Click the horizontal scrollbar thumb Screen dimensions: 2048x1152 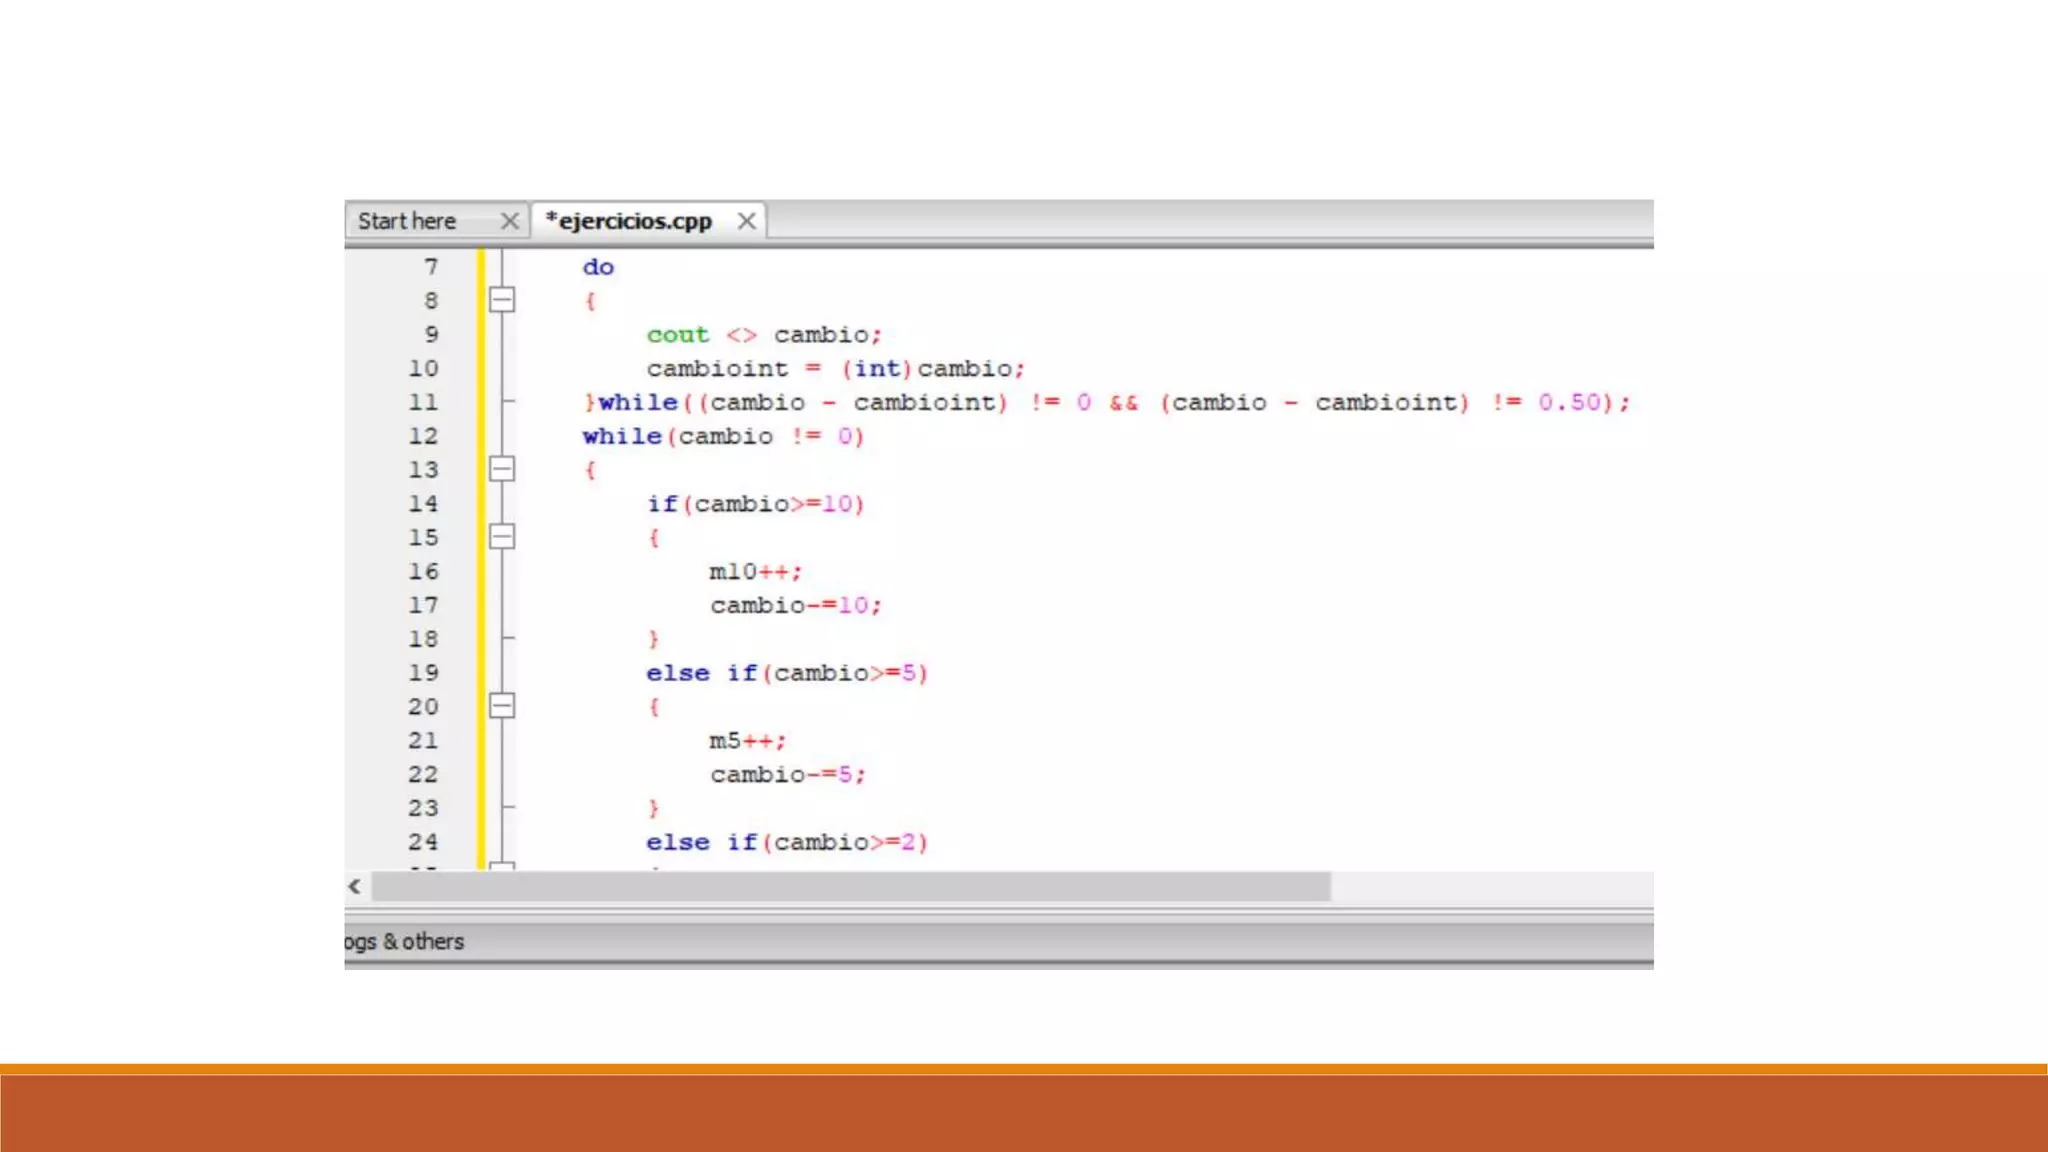[850, 886]
